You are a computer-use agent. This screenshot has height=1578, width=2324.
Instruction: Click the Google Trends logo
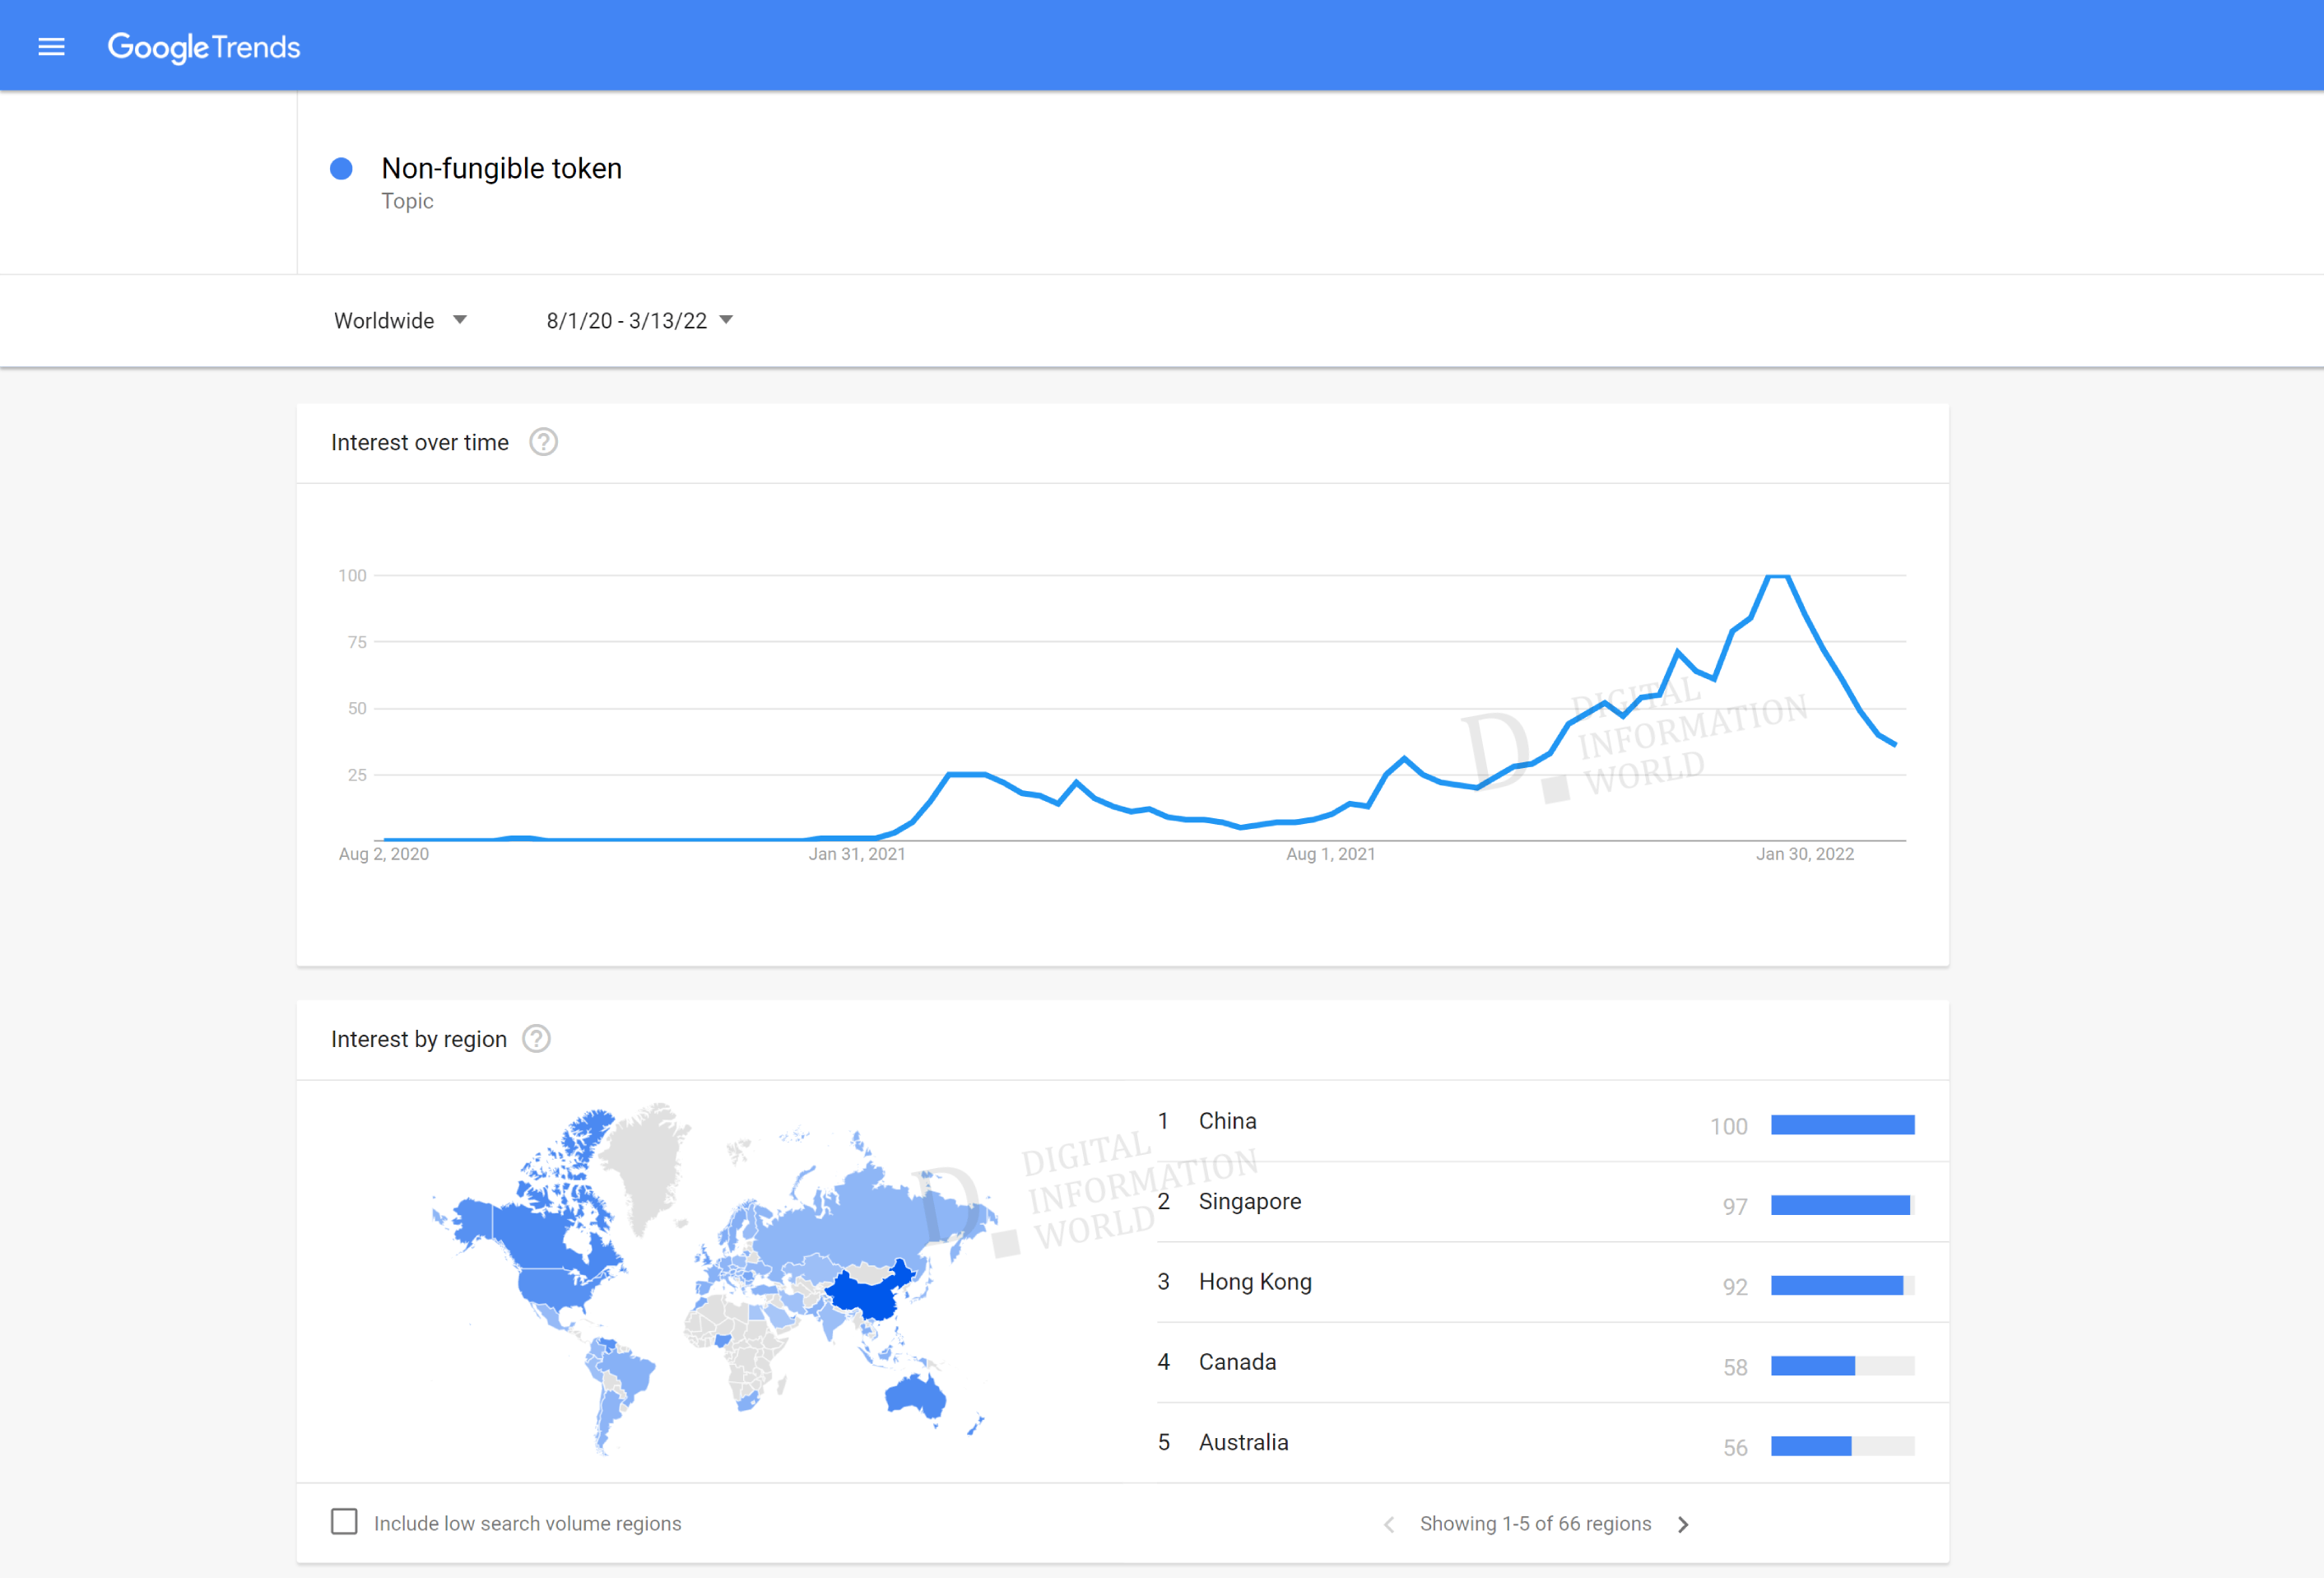[204, 47]
